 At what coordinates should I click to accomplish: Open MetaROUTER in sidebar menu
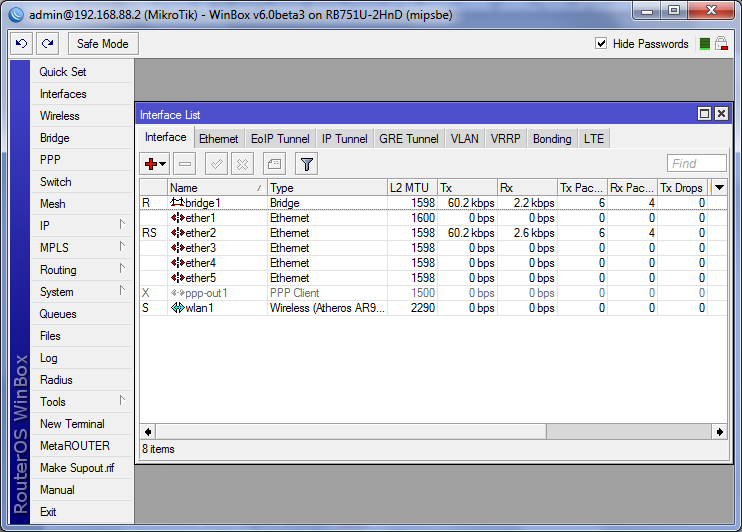point(82,446)
